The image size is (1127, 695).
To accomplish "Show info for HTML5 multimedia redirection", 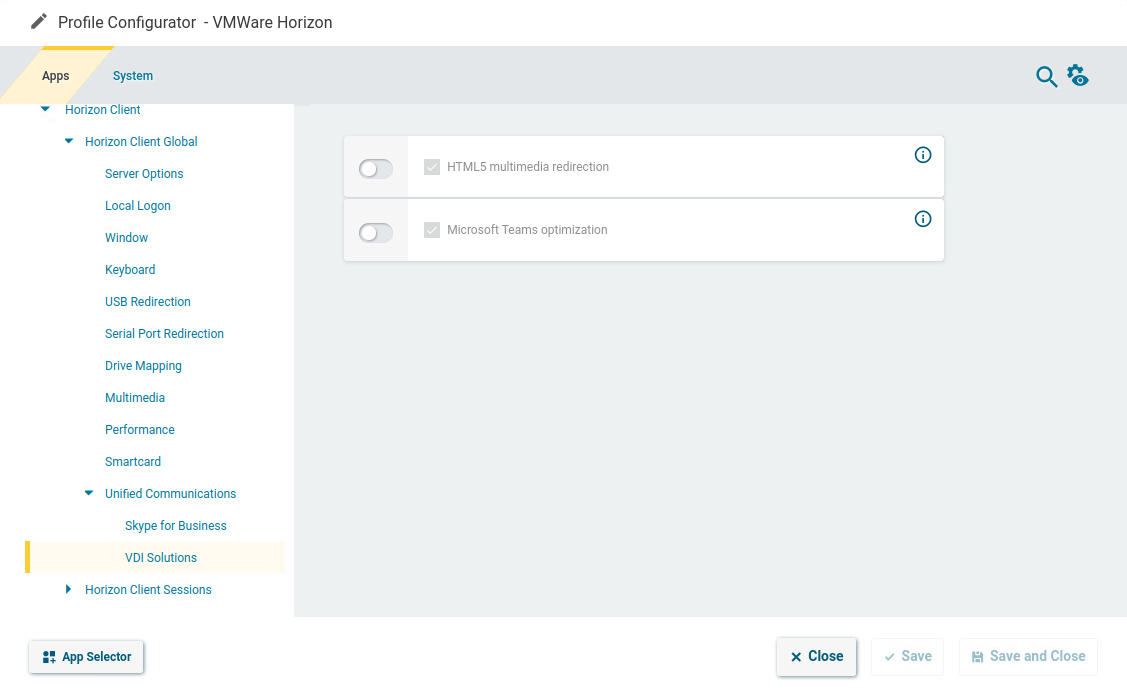I will 923,155.
